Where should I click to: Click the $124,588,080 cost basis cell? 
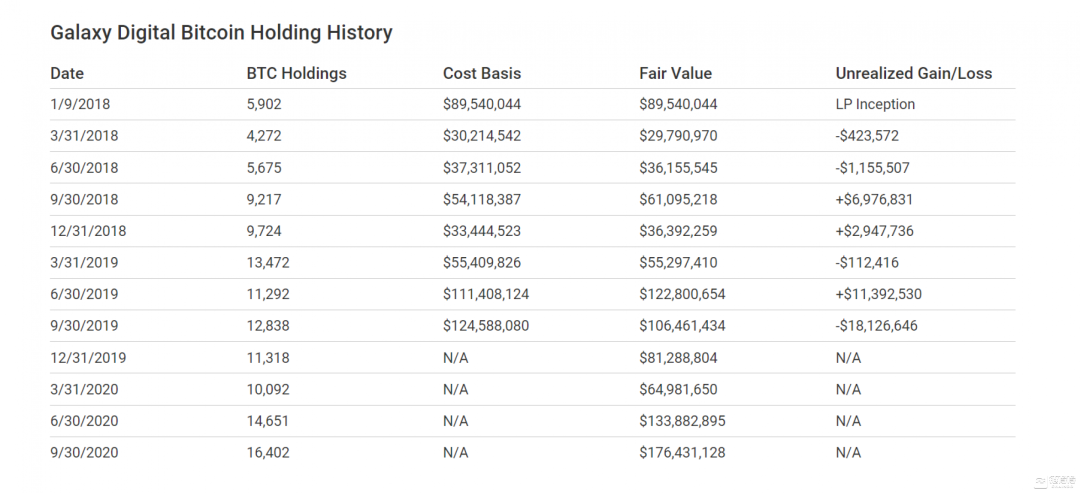point(486,326)
